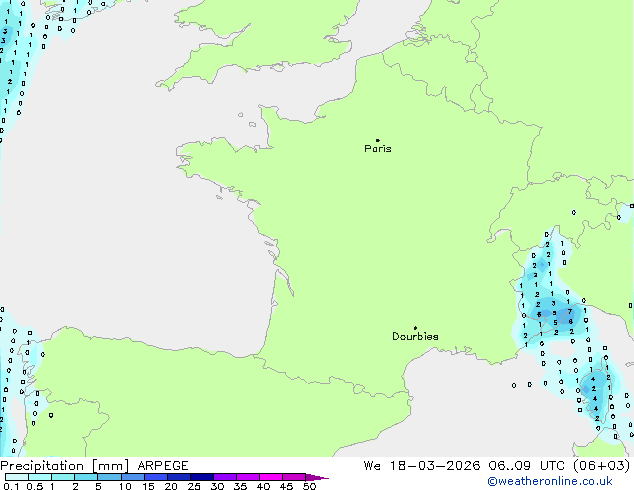The width and height of the screenshot is (634, 490).
Task: Click the 15–20 mm legend swatch
Action: (156, 477)
